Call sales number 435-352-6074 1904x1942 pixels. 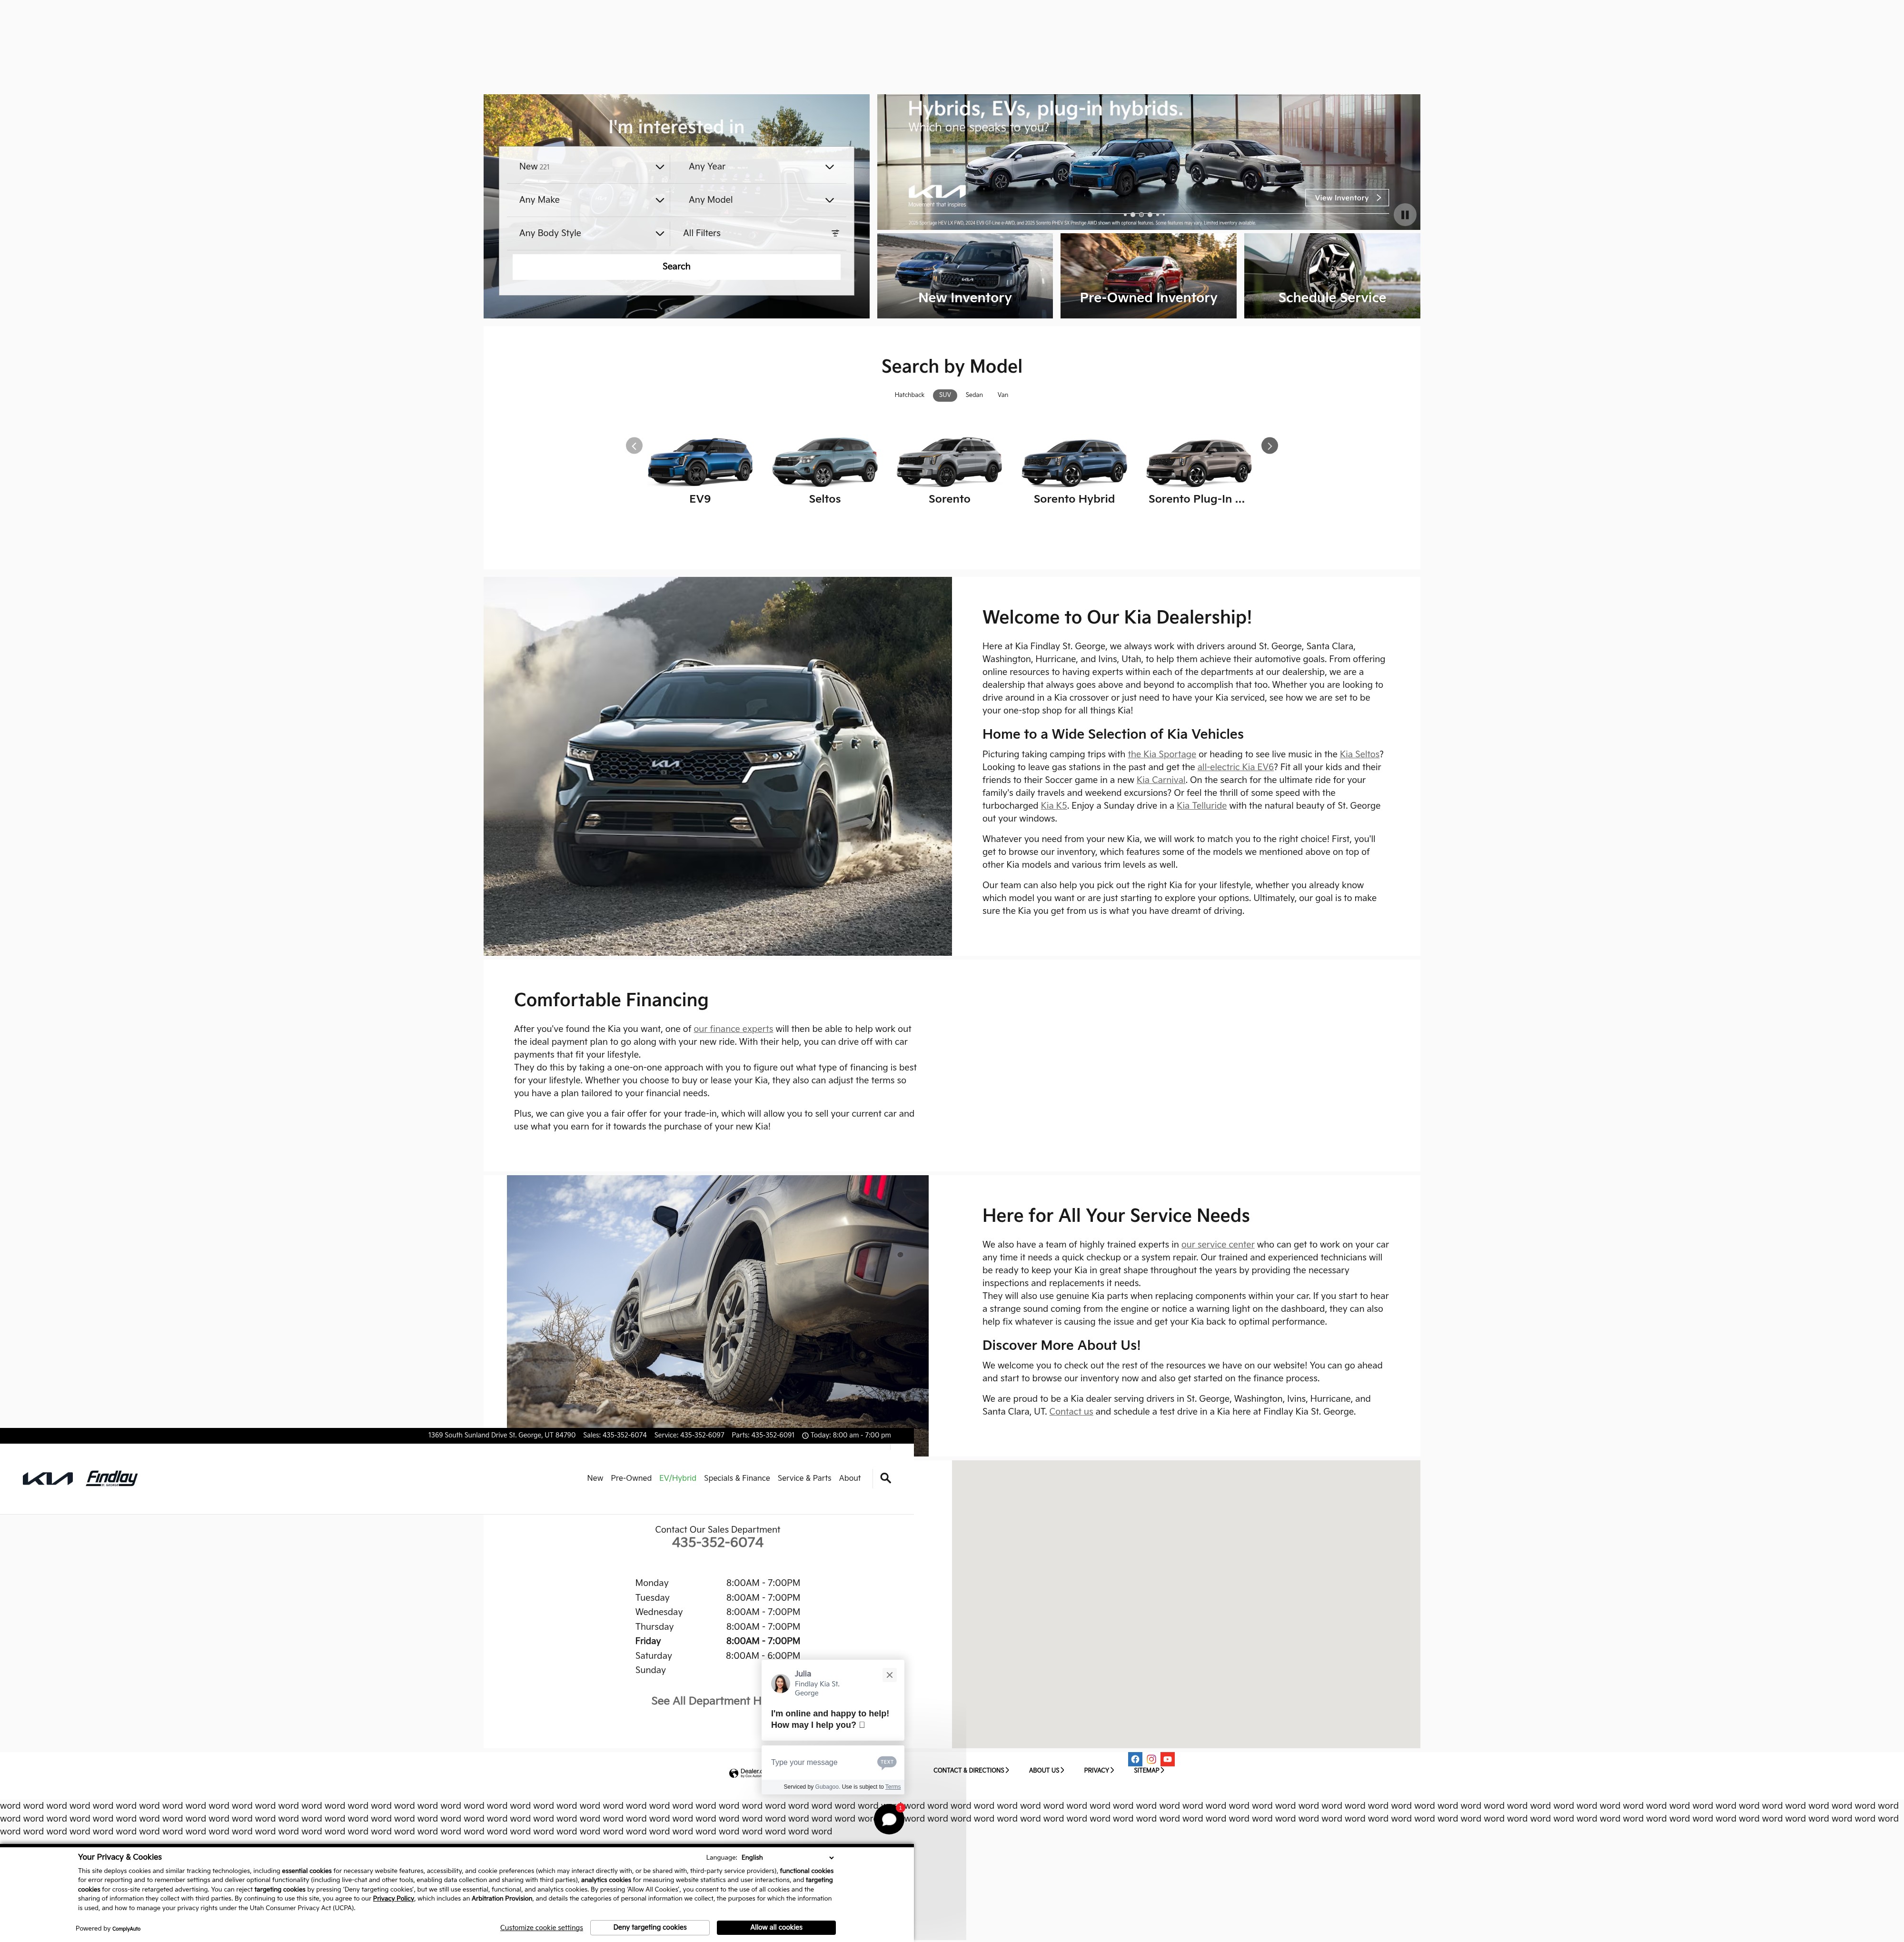coord(717,1543)
